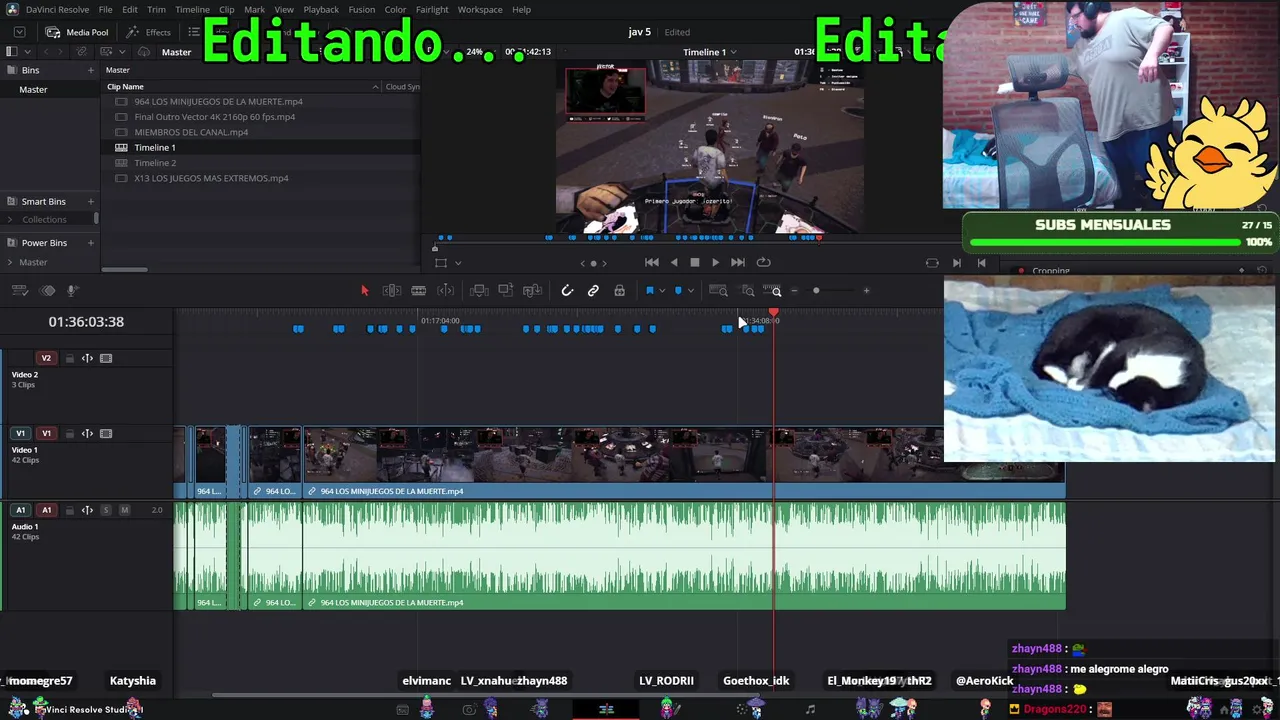Click the Overwrite Clip tool icon
This screenshot has width=1280, height=720.
pyautogui.click(x=506, y=291)
